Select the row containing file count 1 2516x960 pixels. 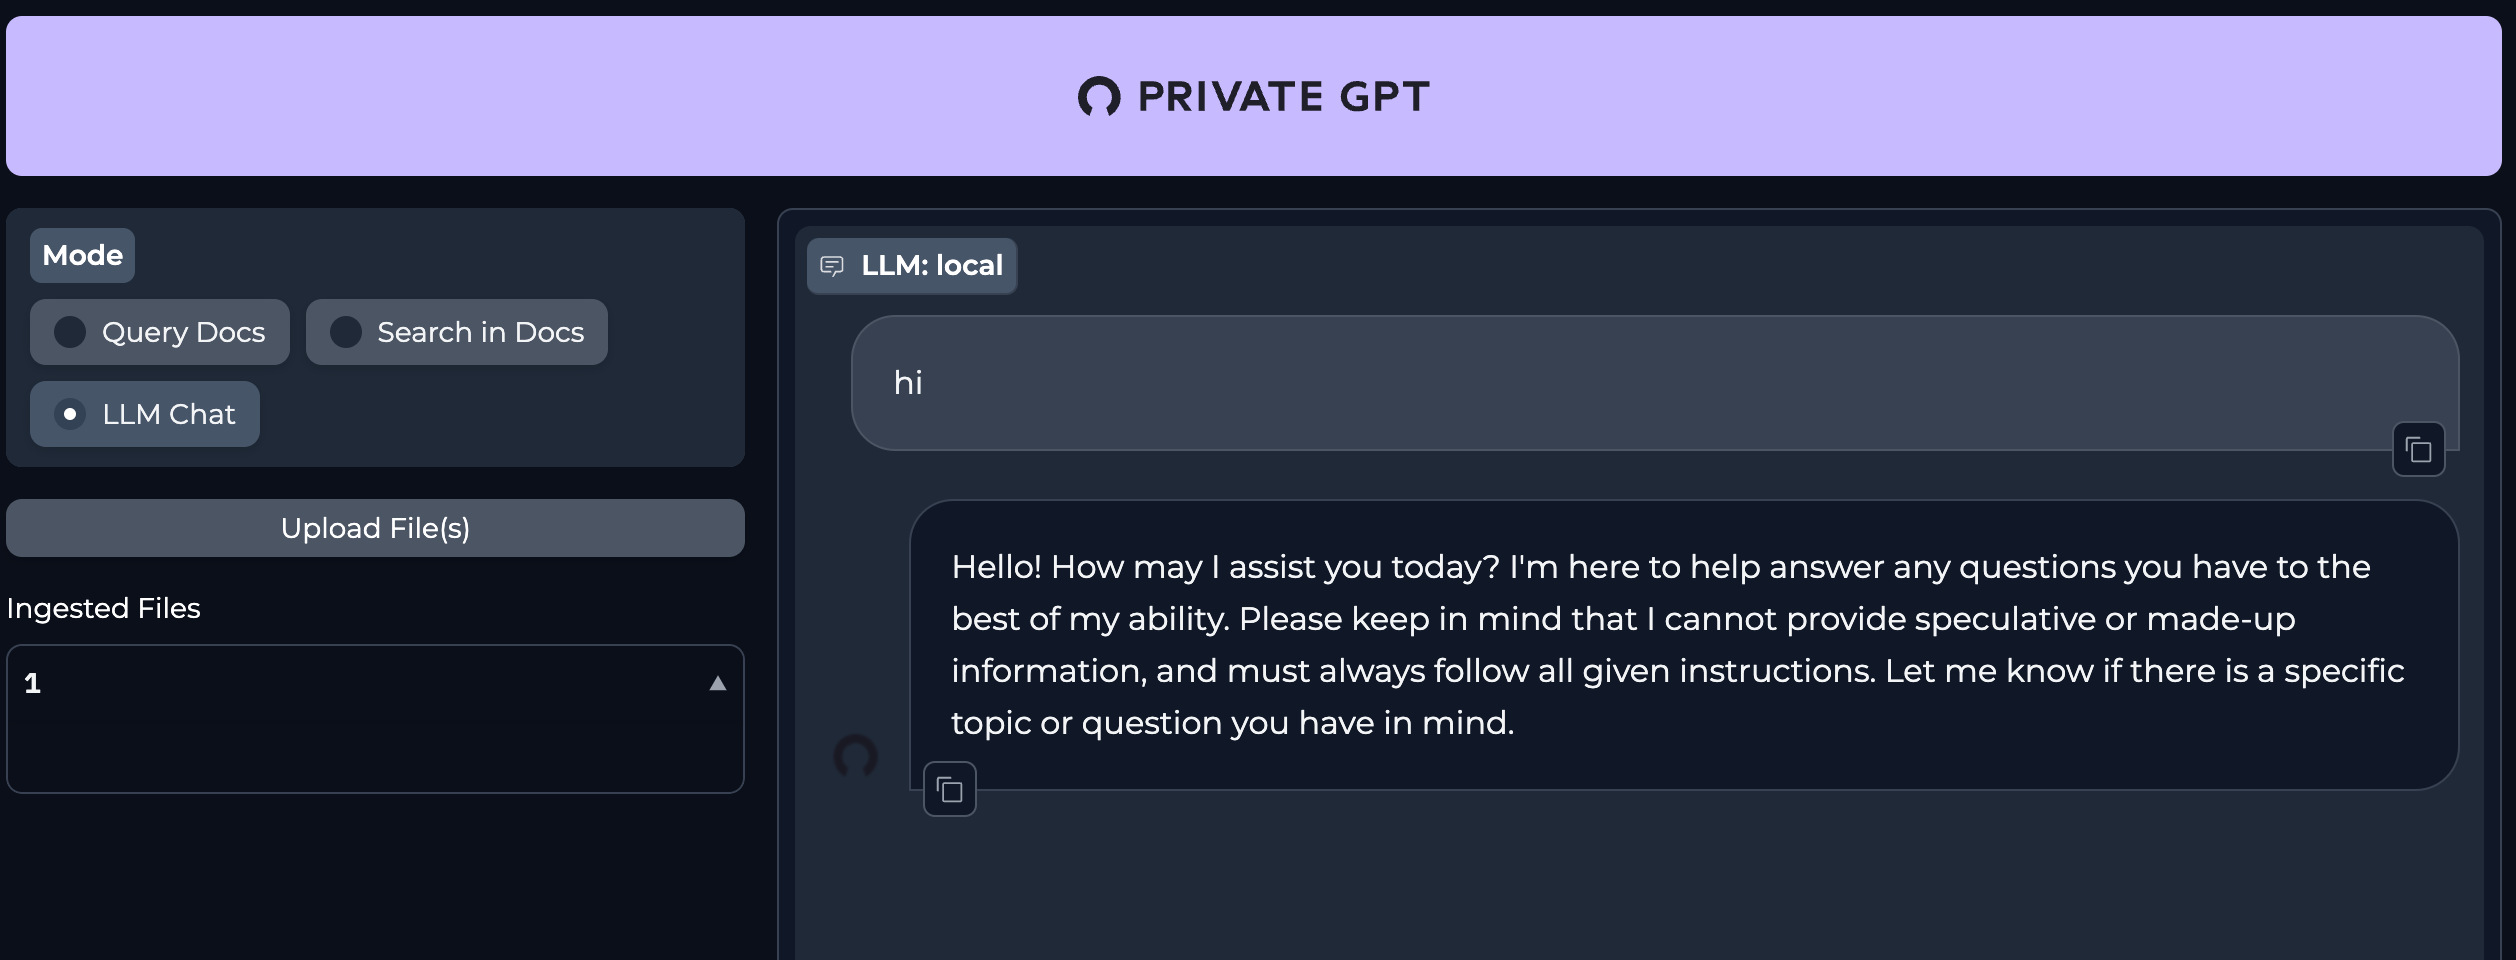point(375,683)
